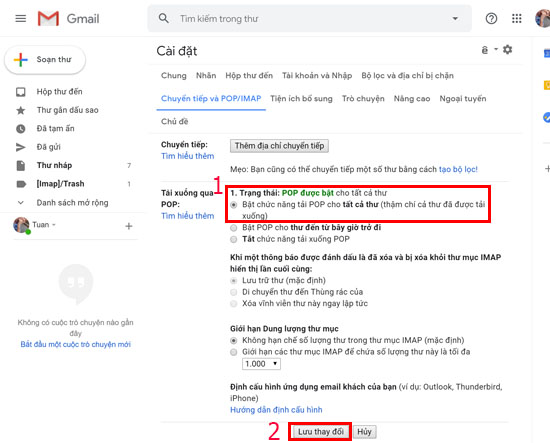Open the Tài khoản và Nhập tab

(x=317, y=76)
